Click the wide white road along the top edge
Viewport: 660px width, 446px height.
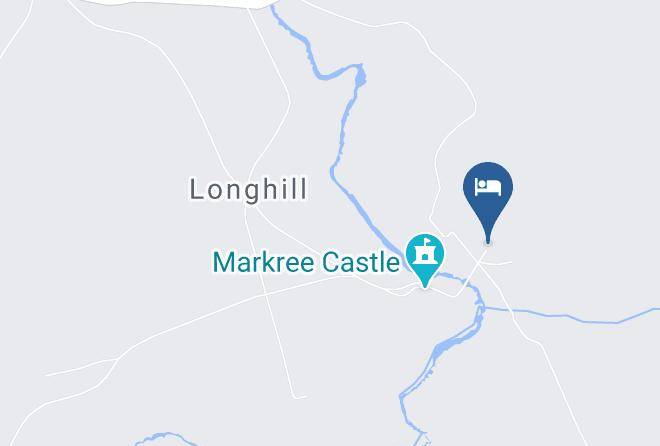point(177,2)
